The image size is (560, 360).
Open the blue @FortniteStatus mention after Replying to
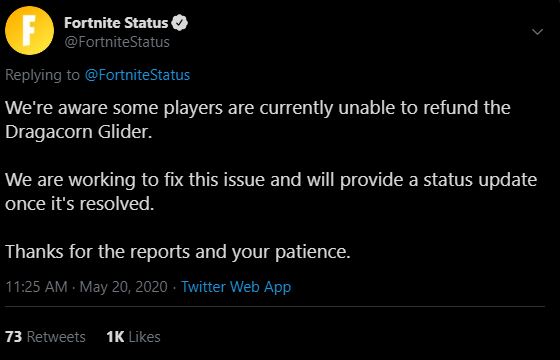pyautogui.click(x=138, y=75)
